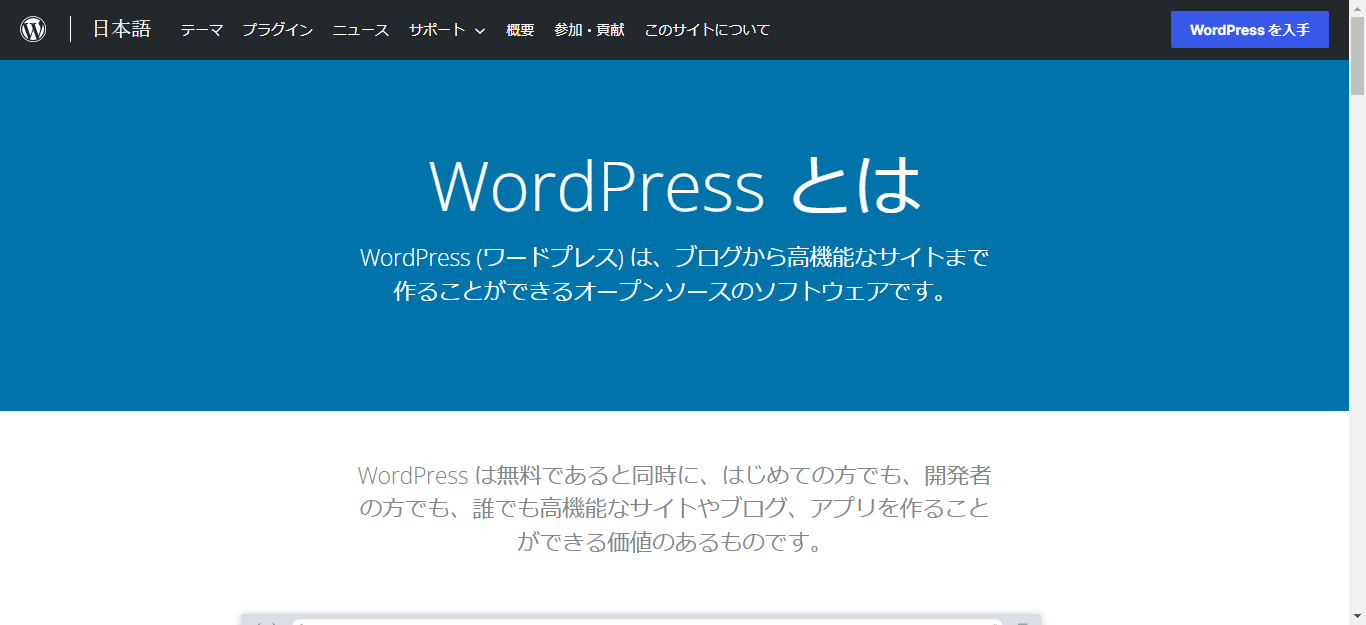Select the 概要 menu item
Screen dimensions: 1366x625
pyautogui.click(x=520, y=30)
